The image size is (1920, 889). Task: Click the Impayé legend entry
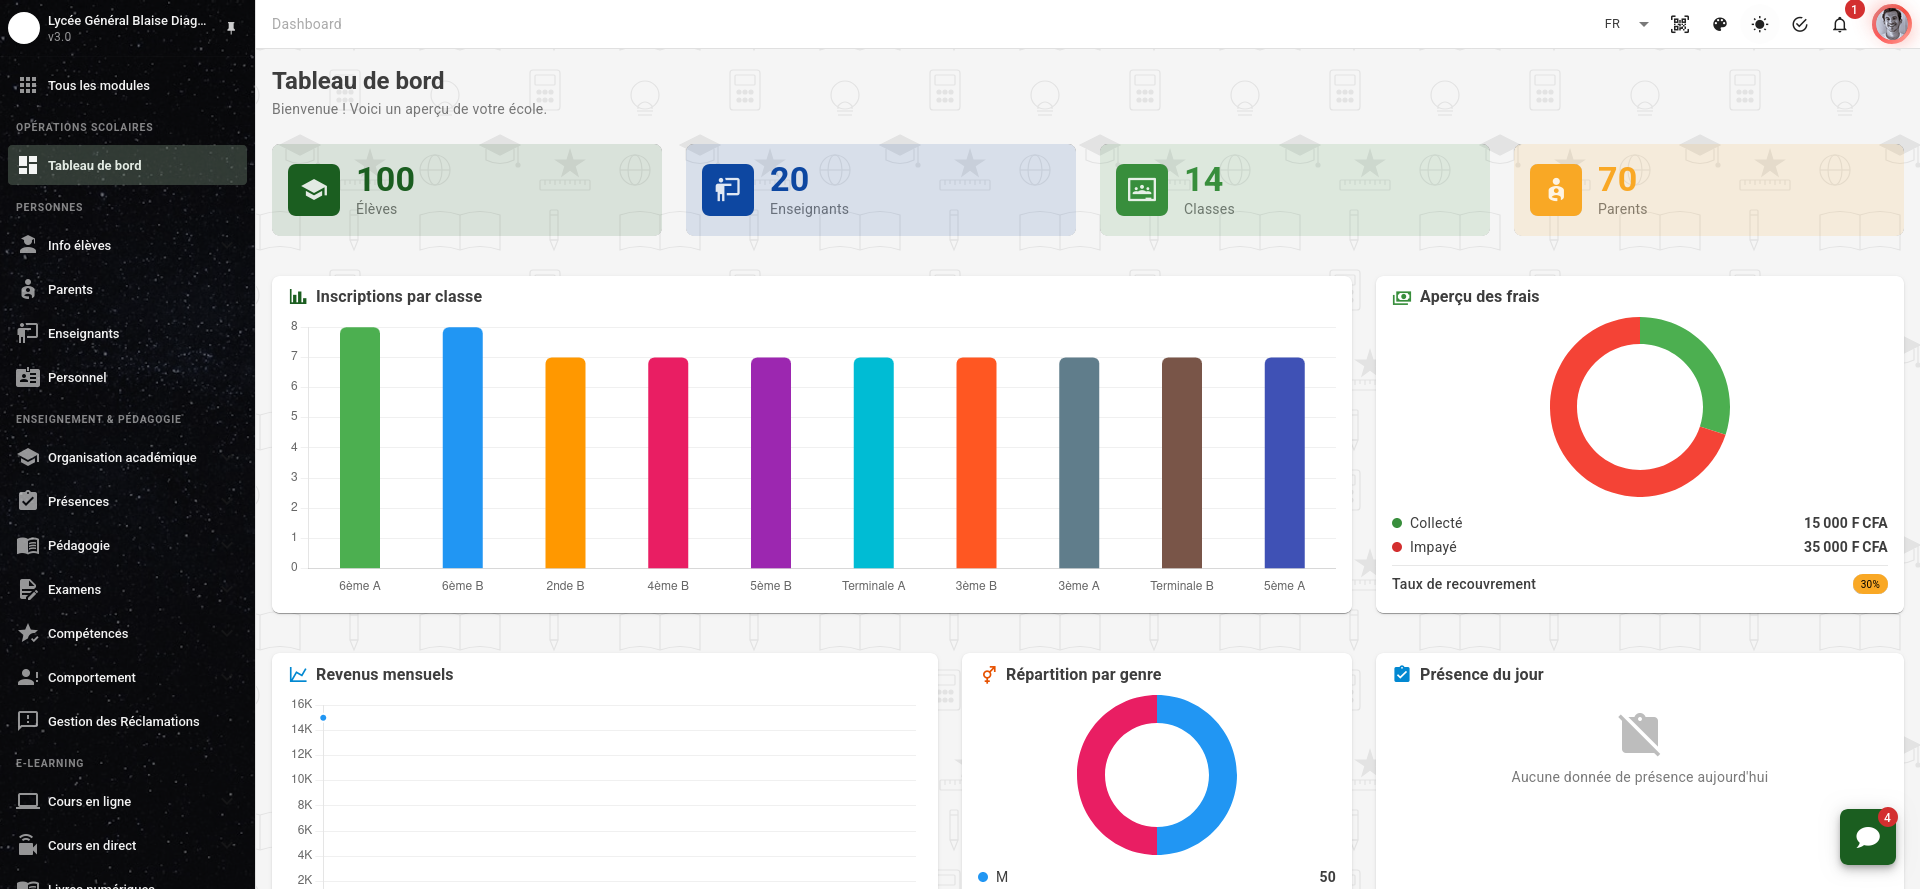point(1424,547)
